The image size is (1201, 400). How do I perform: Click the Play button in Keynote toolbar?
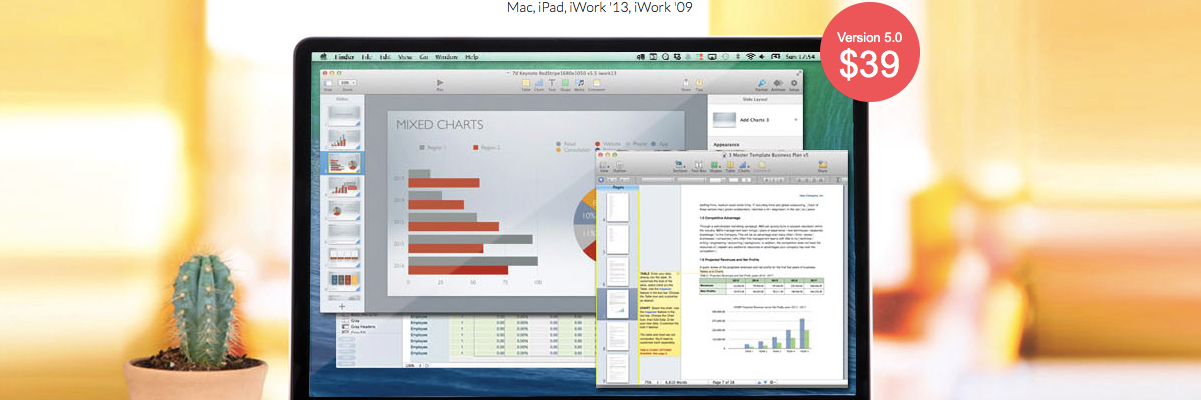(x=440, y=83)
